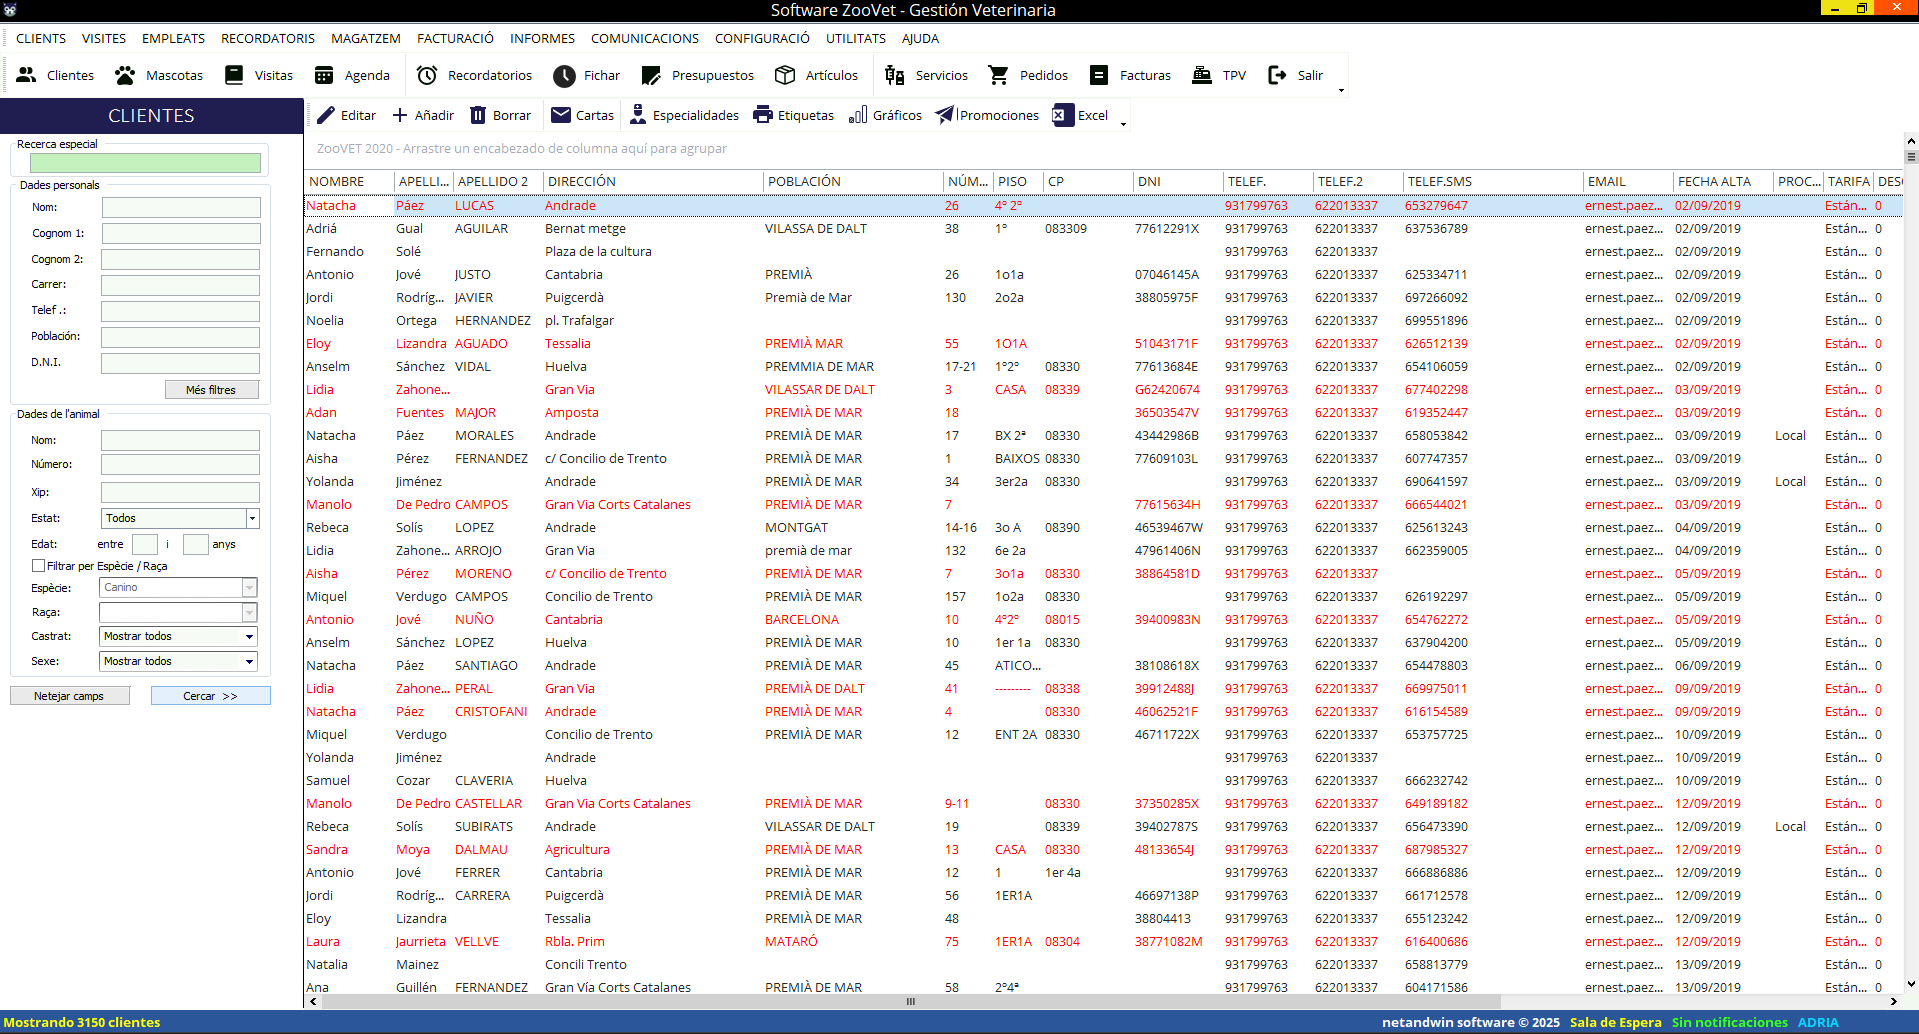Export with the Excel icon
The width and height of the screenshot is (1919, 1034).
pos(1063,115)
